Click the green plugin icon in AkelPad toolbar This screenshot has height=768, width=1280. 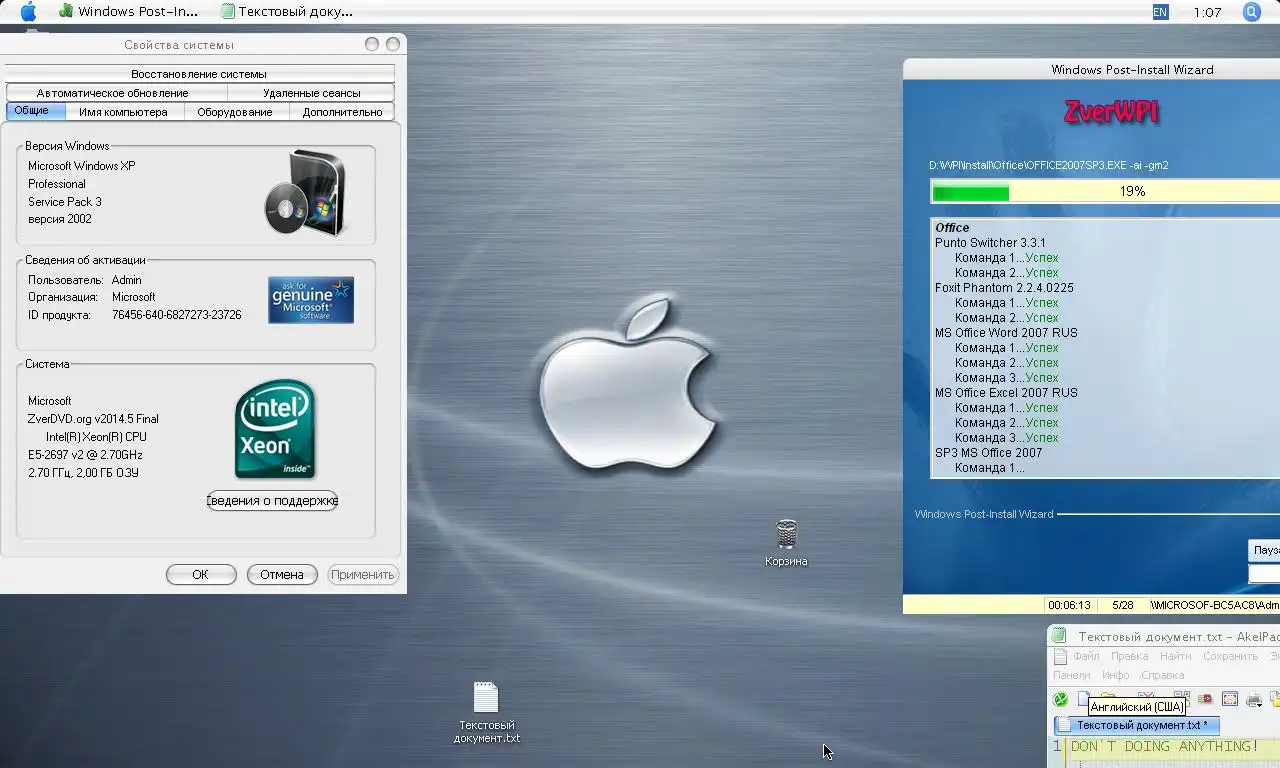pyautogui.click(x=1060, y=699)
